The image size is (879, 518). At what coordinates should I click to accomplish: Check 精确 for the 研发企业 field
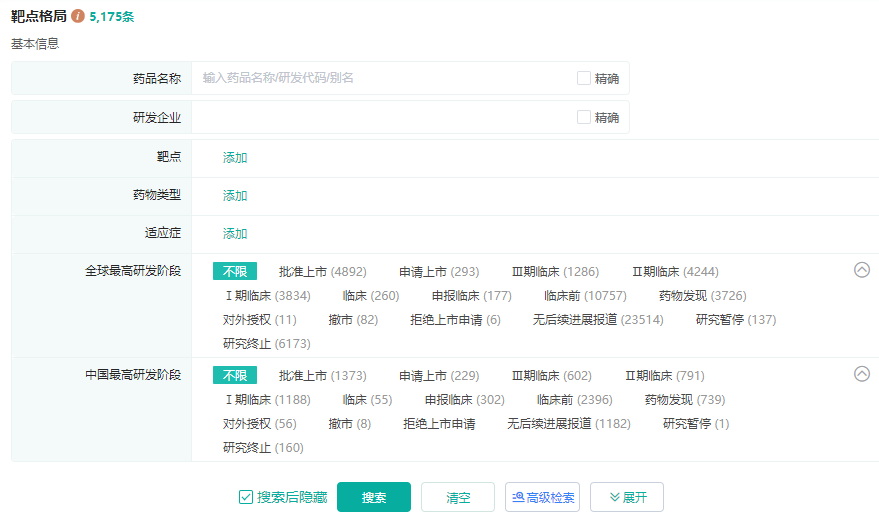pos(584,117)
